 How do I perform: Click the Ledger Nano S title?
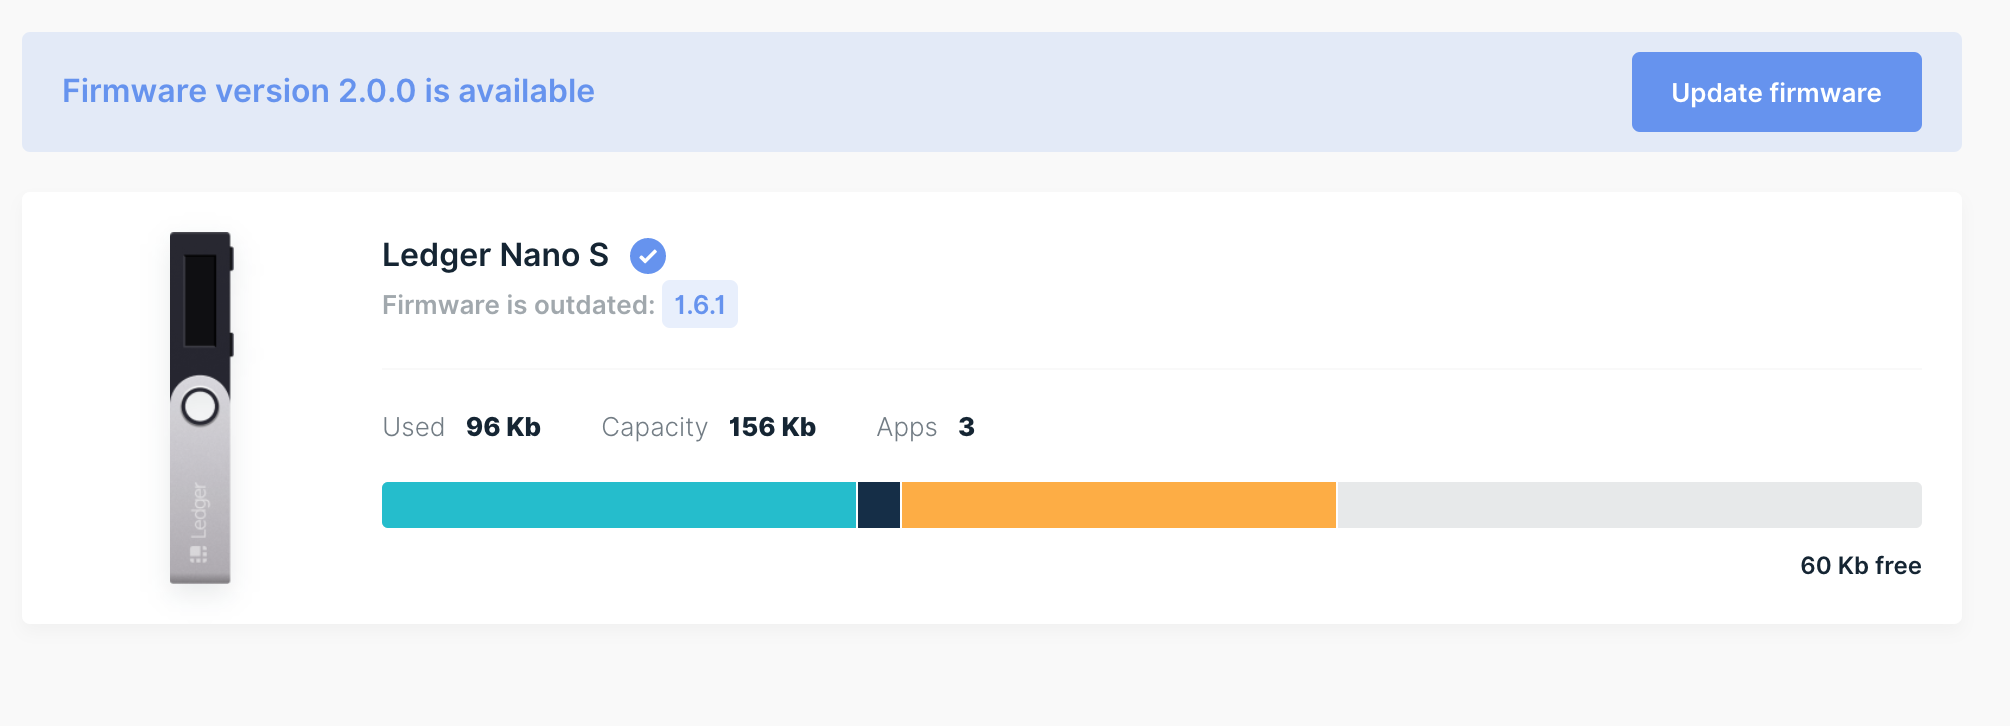click(495, 255)
